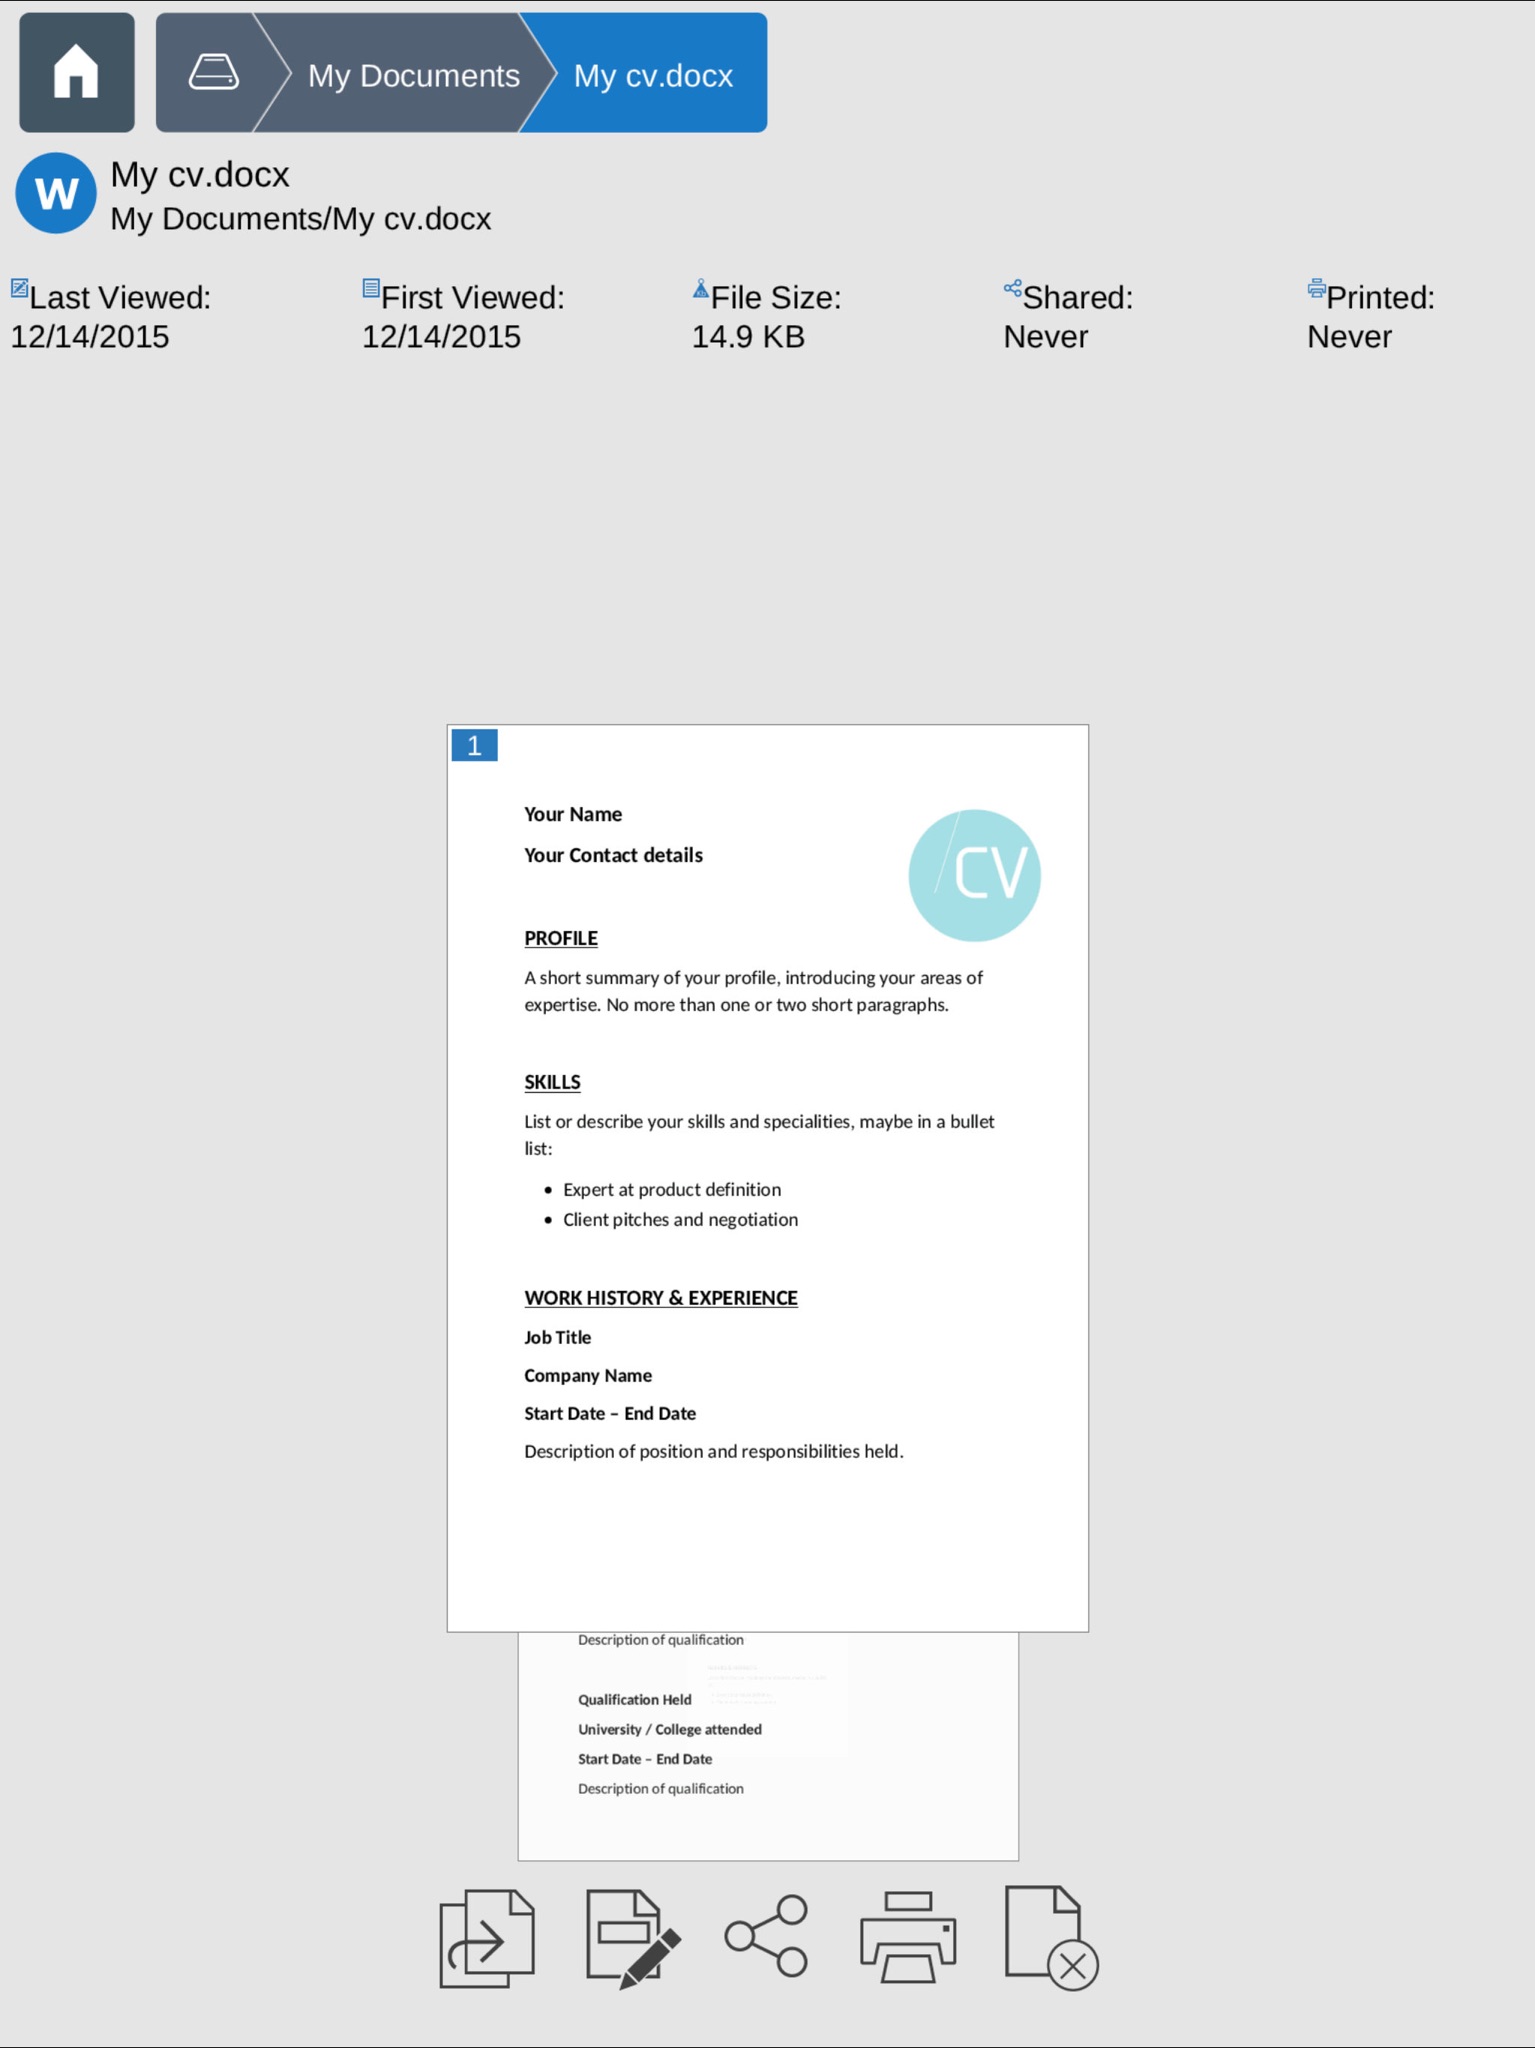This screenshot has width=1535, height=2048.
Task: Open page 1 preview thumbnail
Action: click(x=768, y=1178)
